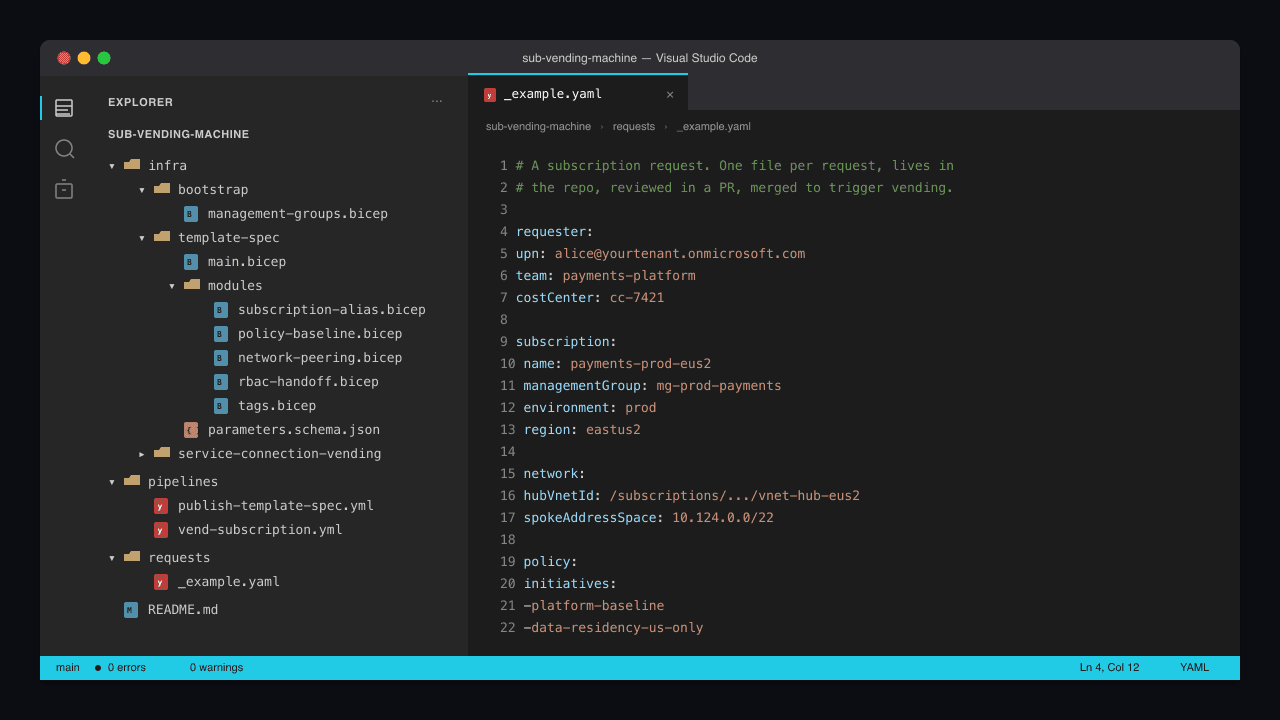Viewport: 1280px width, 720px height.
Task: Click the icon beside tags.bicep
Action: tap(221, 406)
